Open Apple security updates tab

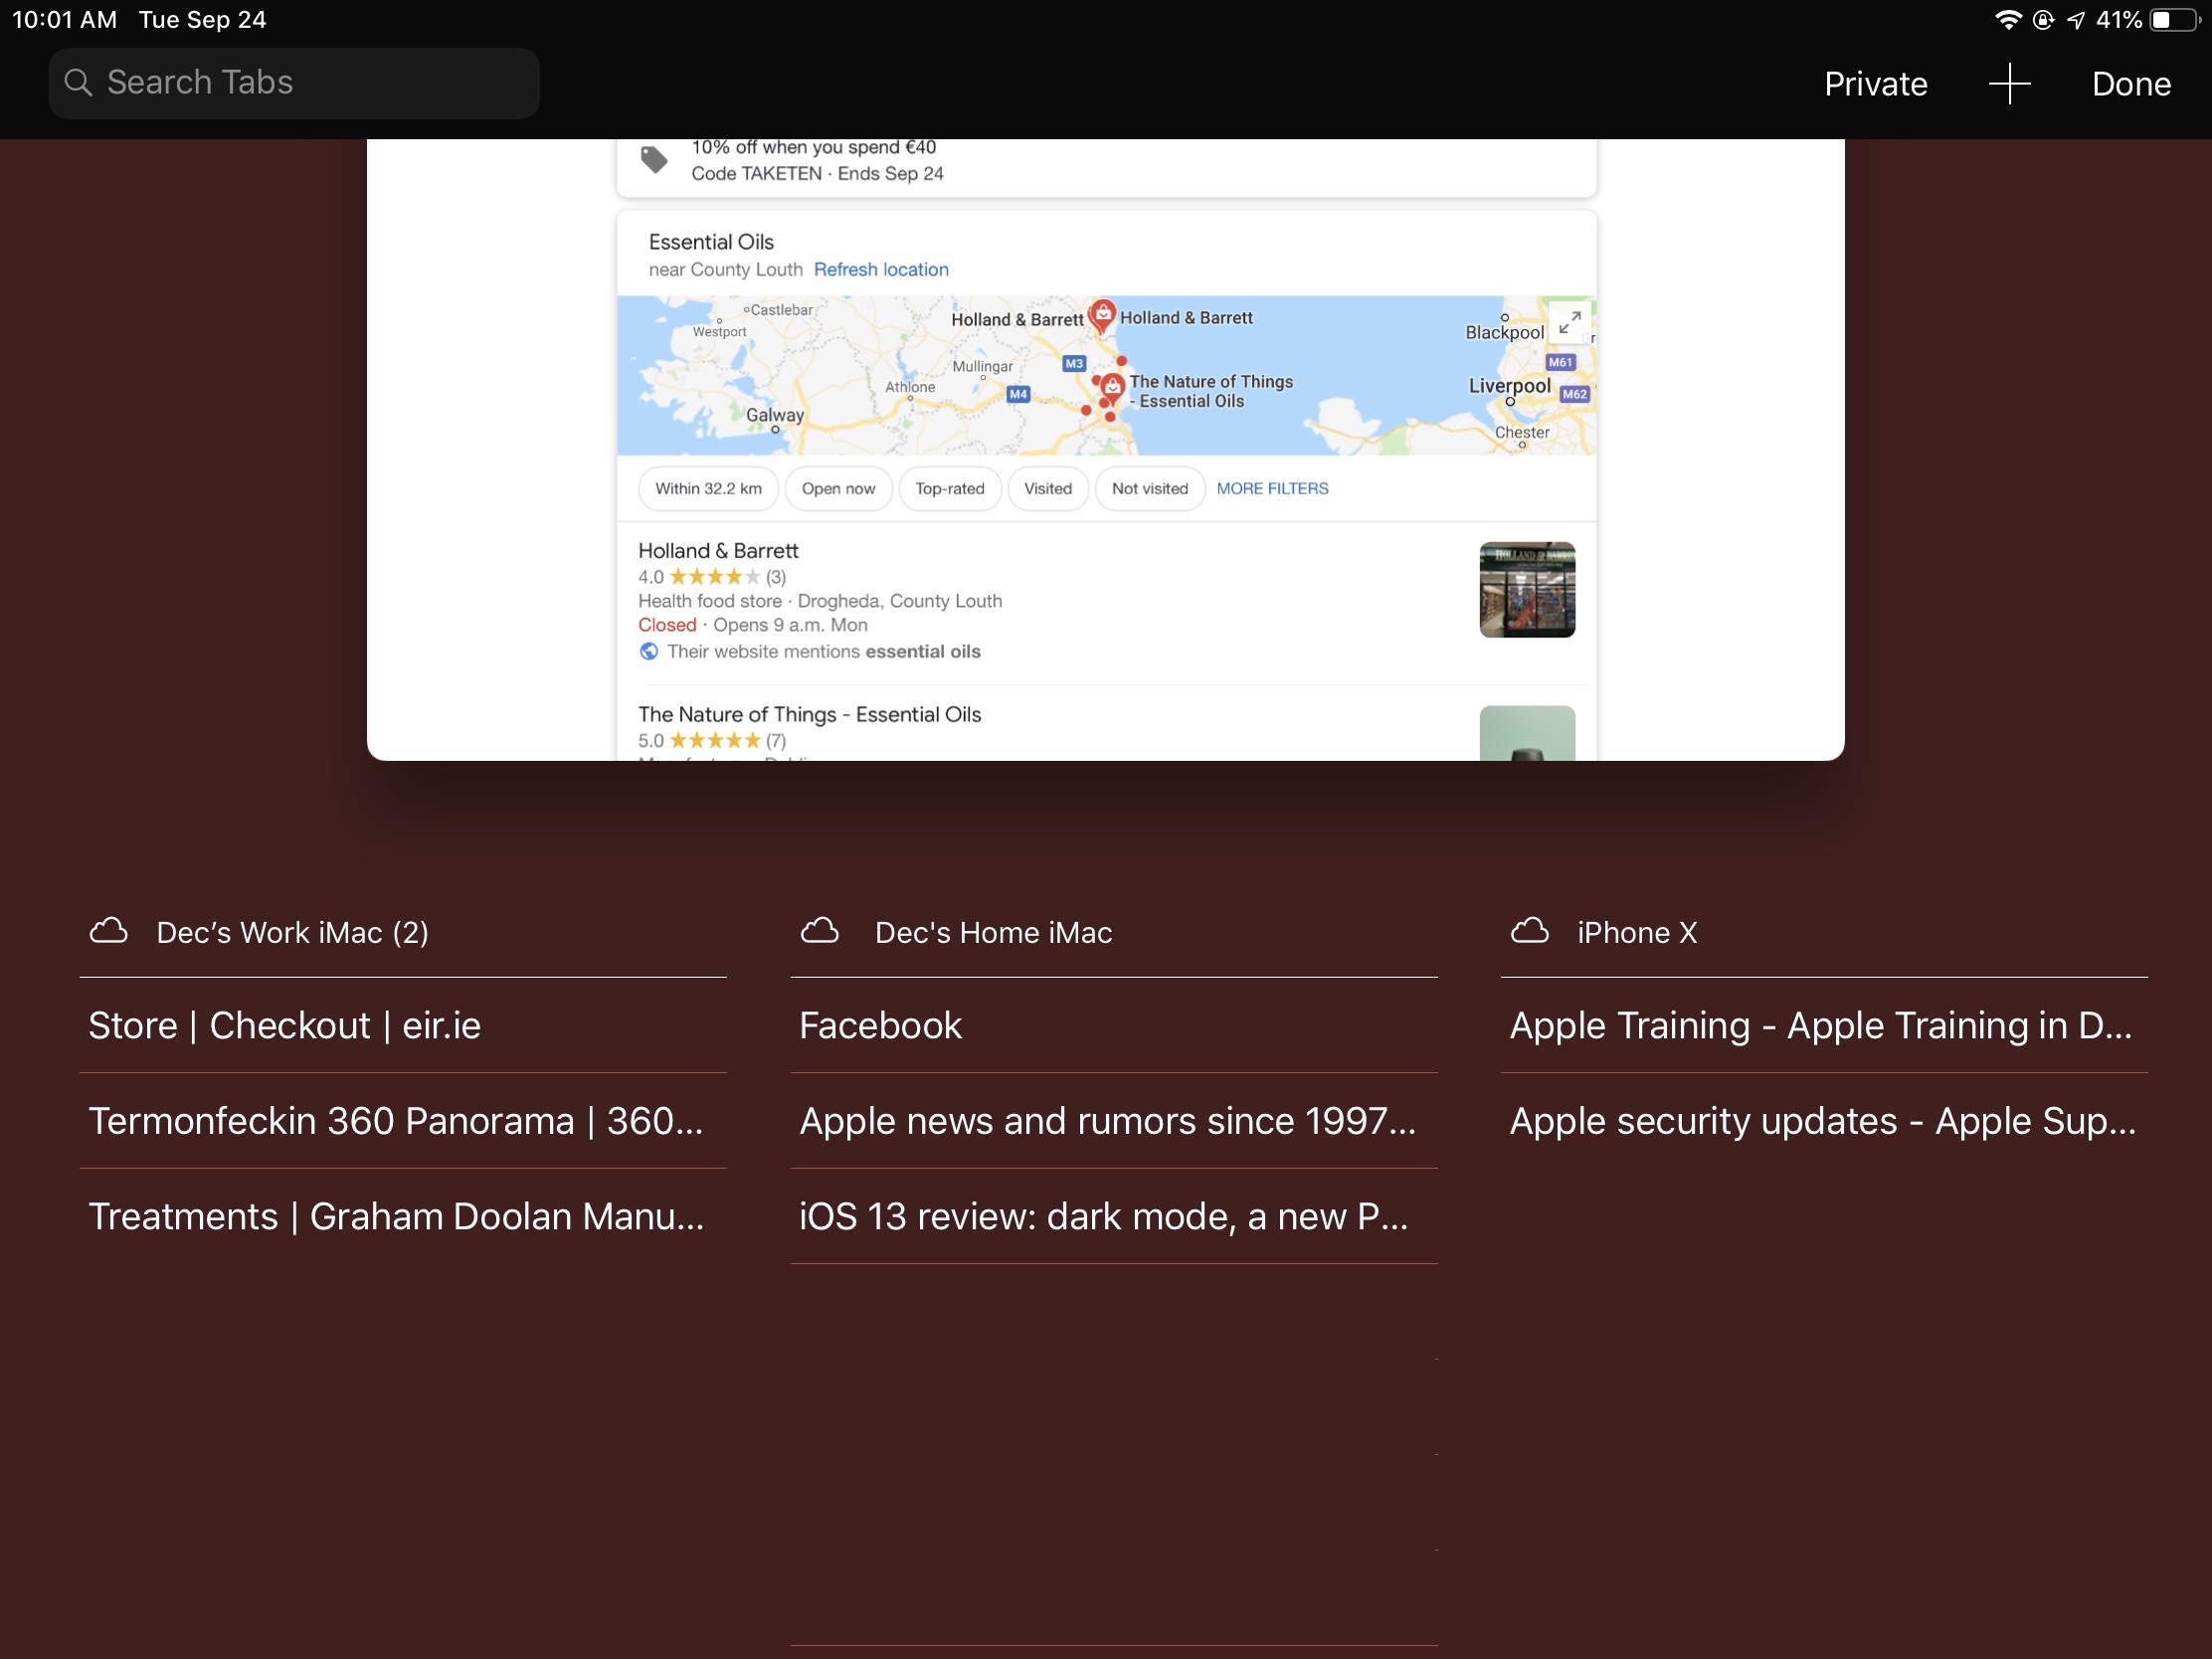point(1824,1121)
